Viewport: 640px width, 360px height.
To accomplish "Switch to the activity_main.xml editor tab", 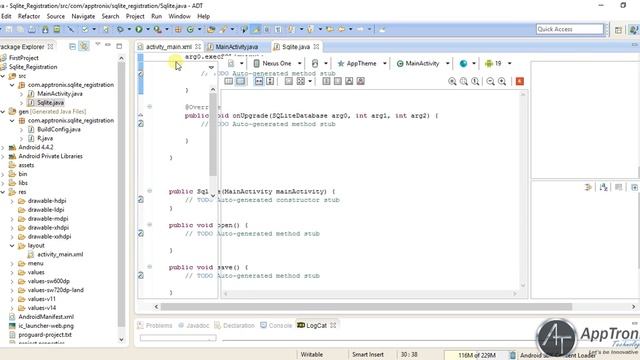I will [x=169, y=47].
